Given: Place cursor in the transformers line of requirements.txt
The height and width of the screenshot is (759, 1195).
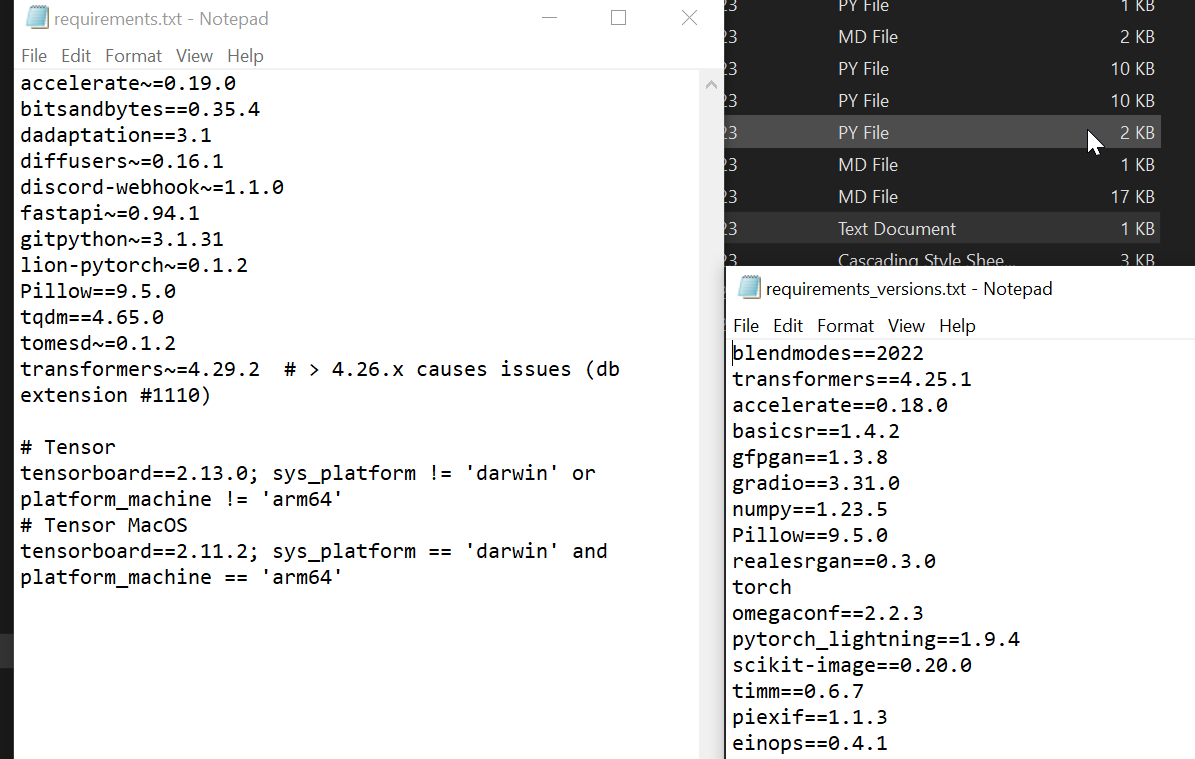Looking at the screenshot, I should [150, 368].
